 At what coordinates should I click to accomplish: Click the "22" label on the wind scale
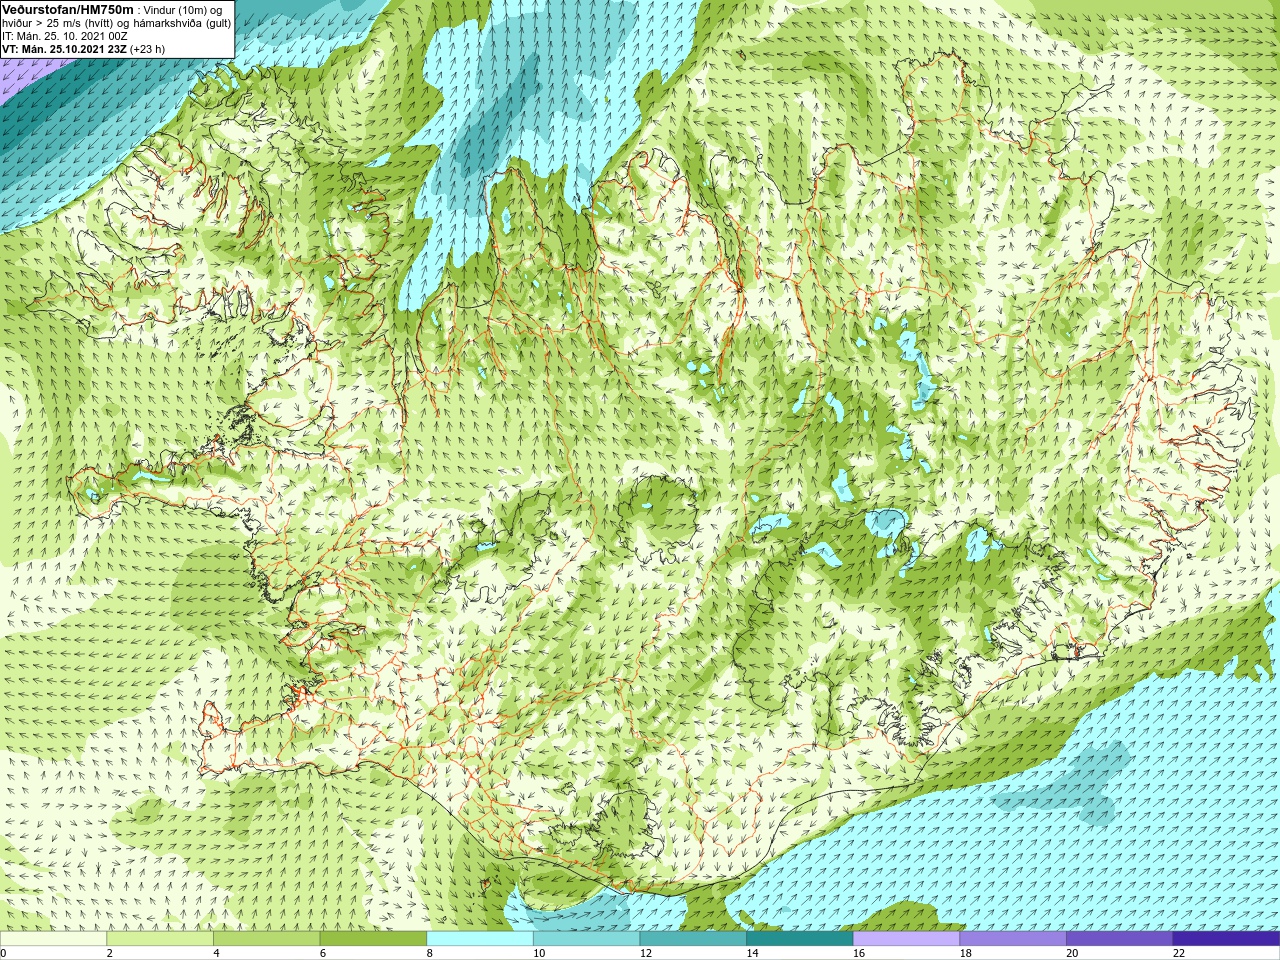(x=1179, y=953)
